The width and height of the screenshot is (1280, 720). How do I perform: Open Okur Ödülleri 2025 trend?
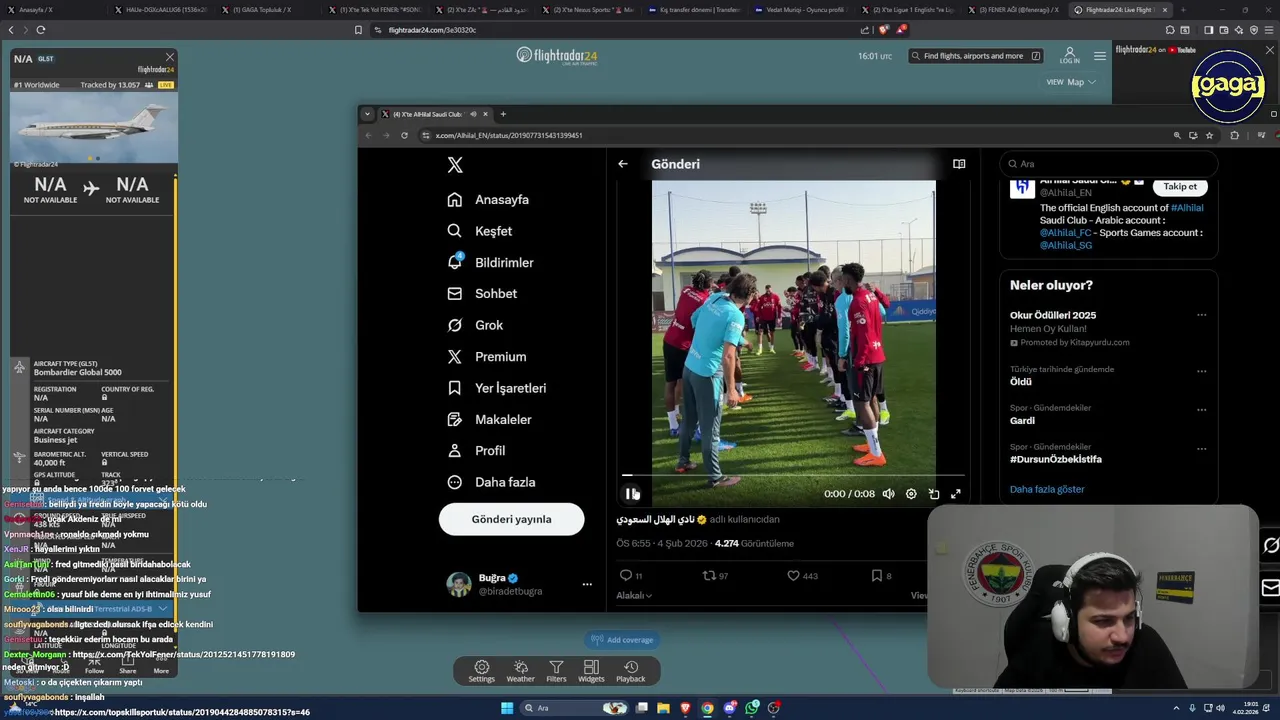tap(1053, 315)
